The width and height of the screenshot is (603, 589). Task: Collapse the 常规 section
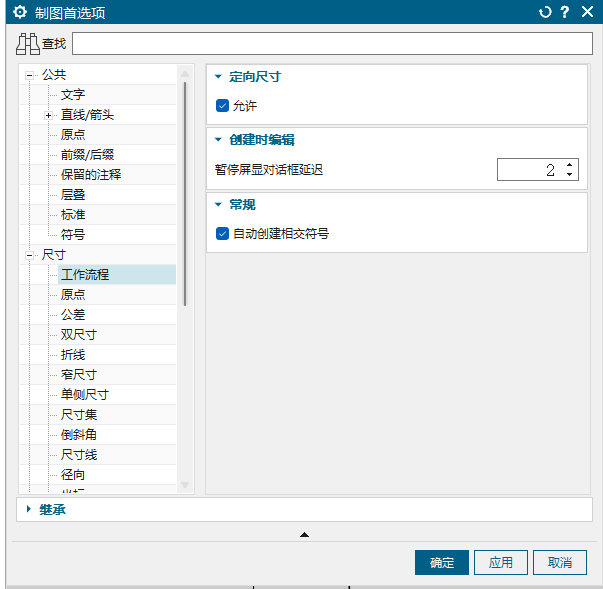click(x=218, y=204)
